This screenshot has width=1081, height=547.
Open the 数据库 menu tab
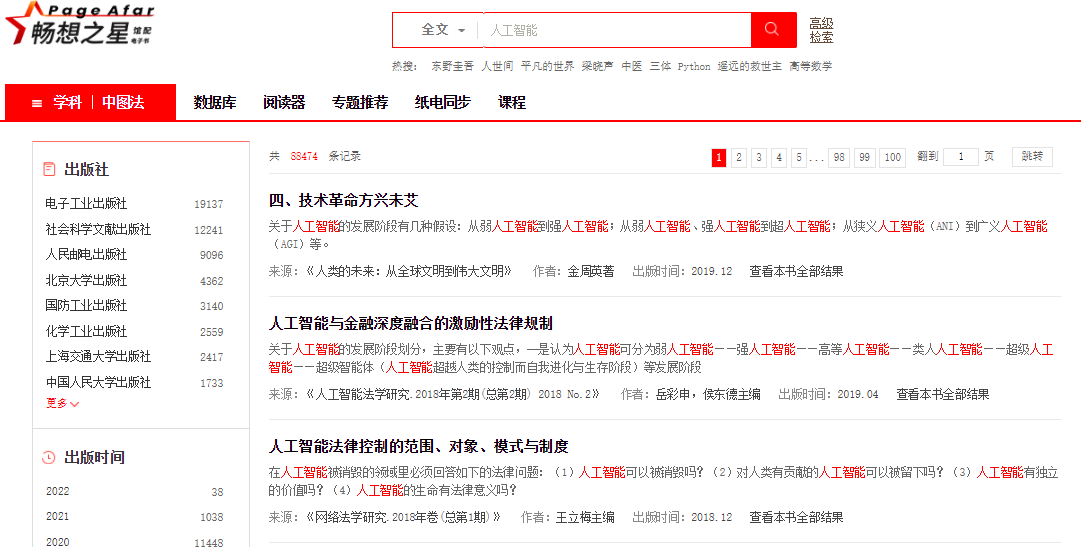pos(215,103)
